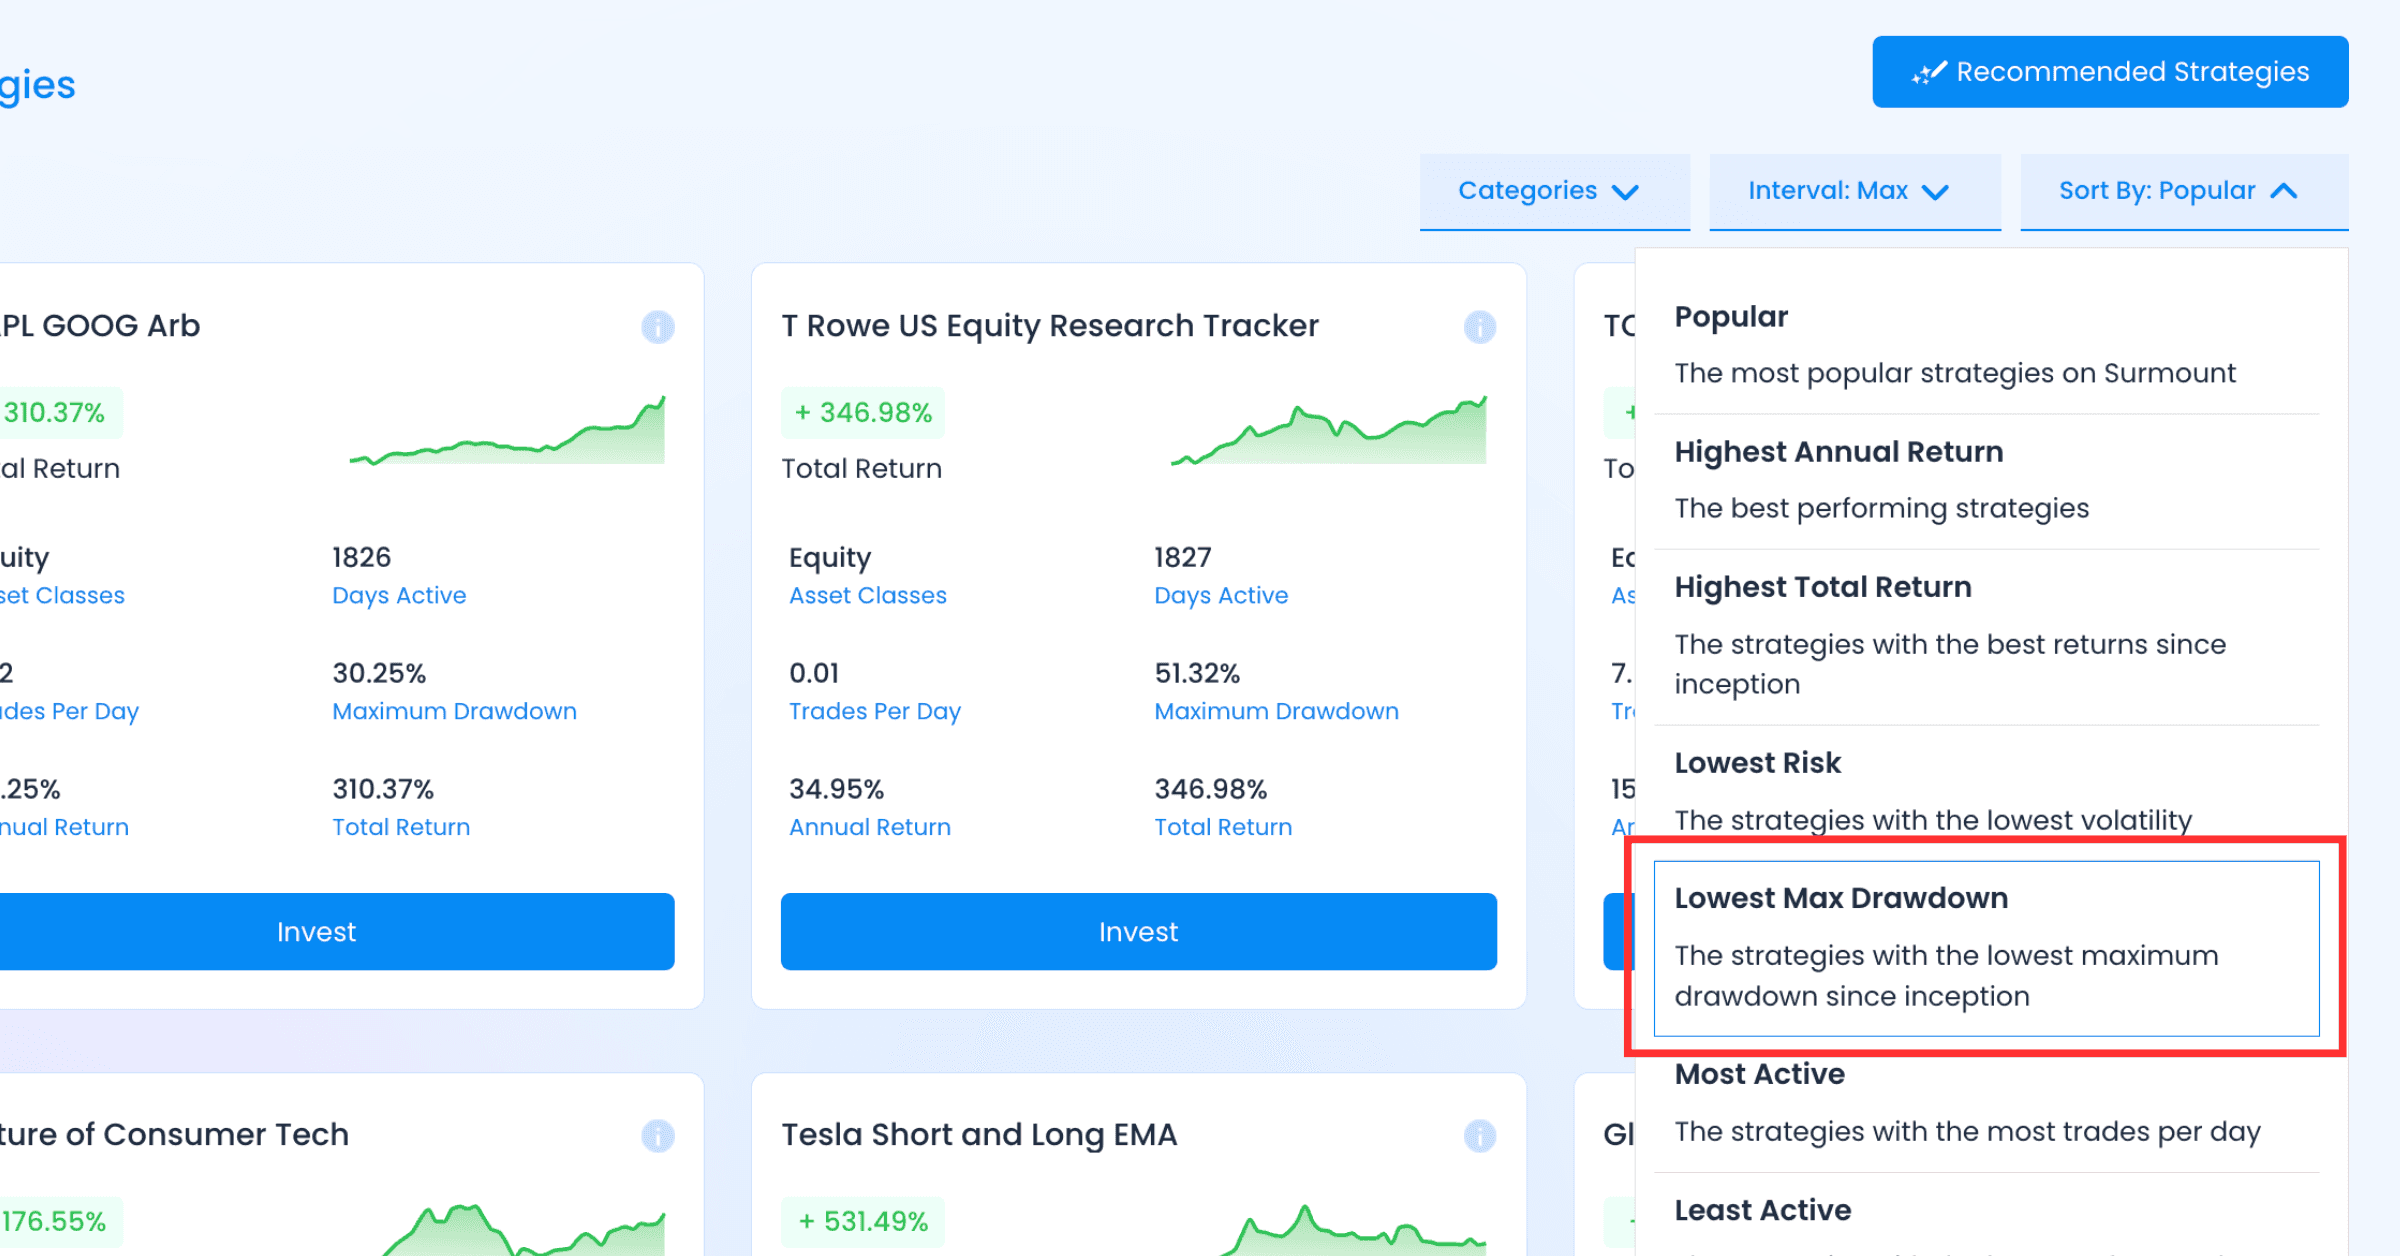Open Future of Consumer Tech title
Screen dimensions: 2400x1256
coord(175,1135)
